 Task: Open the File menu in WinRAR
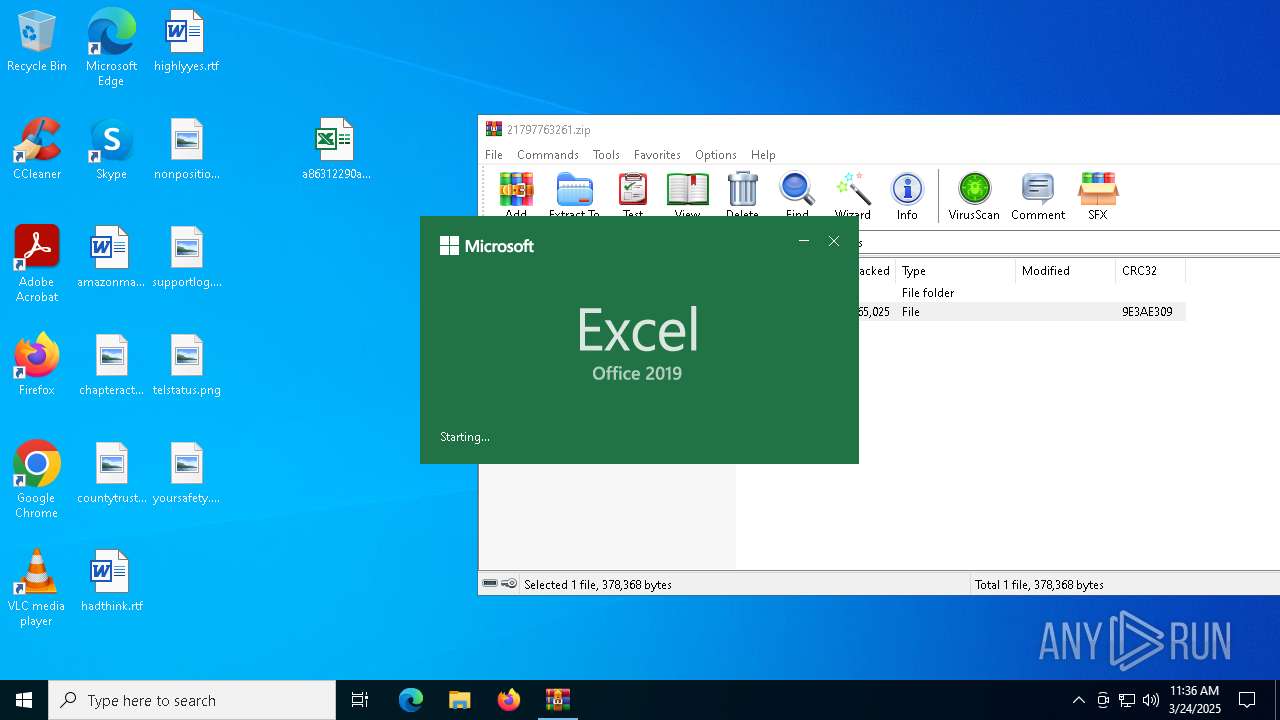(x=494, y=155)
